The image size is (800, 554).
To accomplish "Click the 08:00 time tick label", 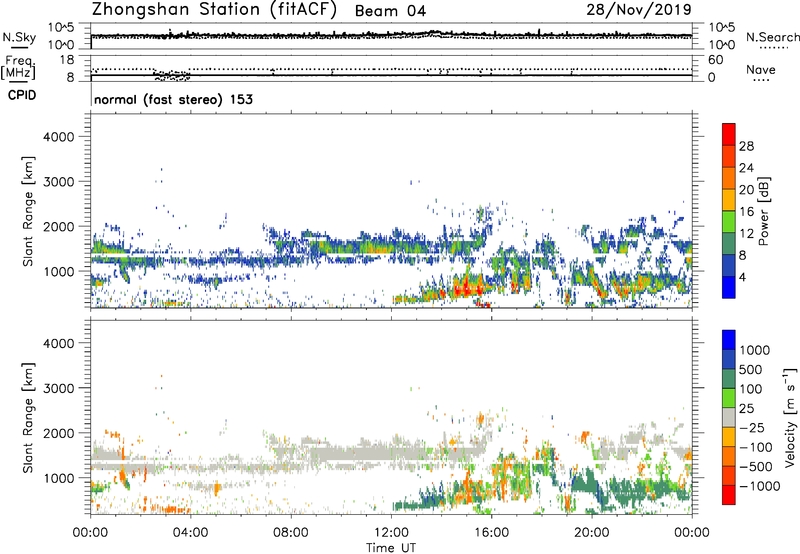I will click(291, 533).
